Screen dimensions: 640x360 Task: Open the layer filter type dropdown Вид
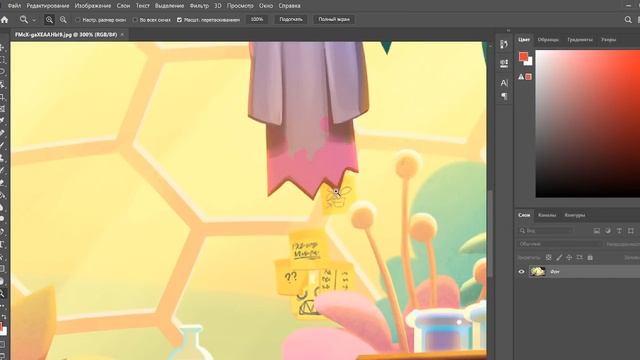(x=546, y=231)
